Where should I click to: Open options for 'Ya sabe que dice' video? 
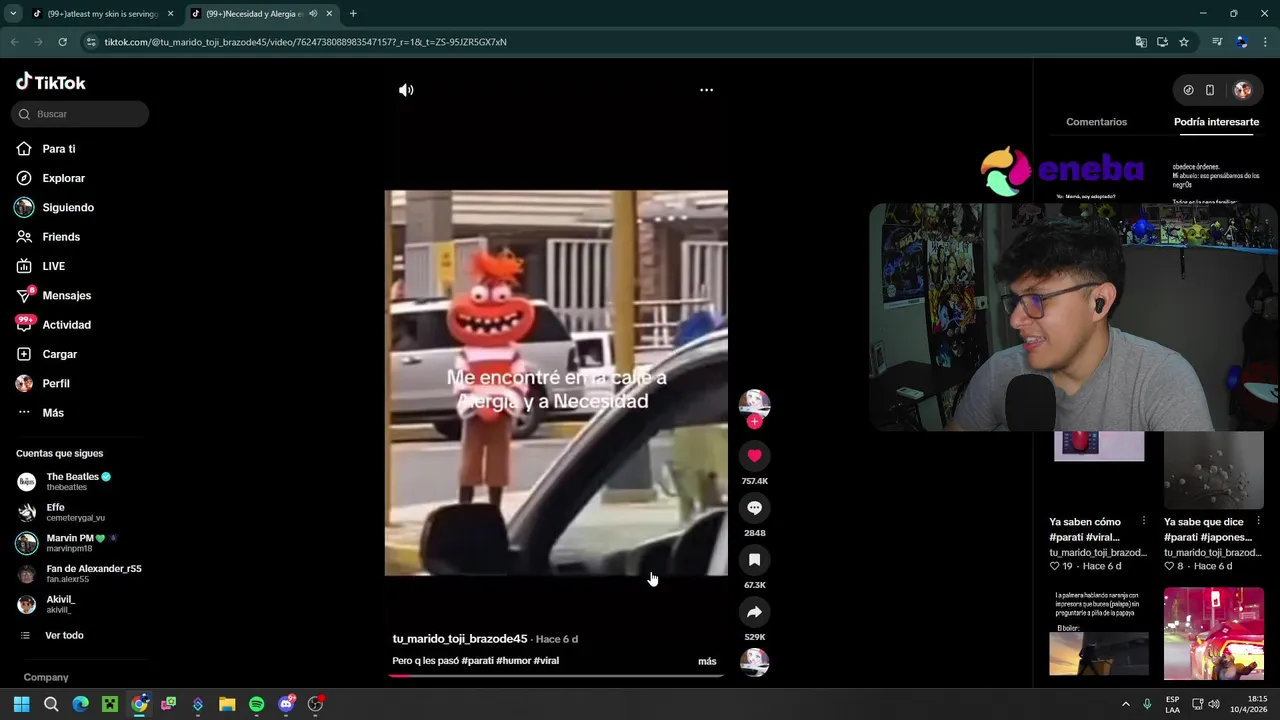(x=1259, y=521)
